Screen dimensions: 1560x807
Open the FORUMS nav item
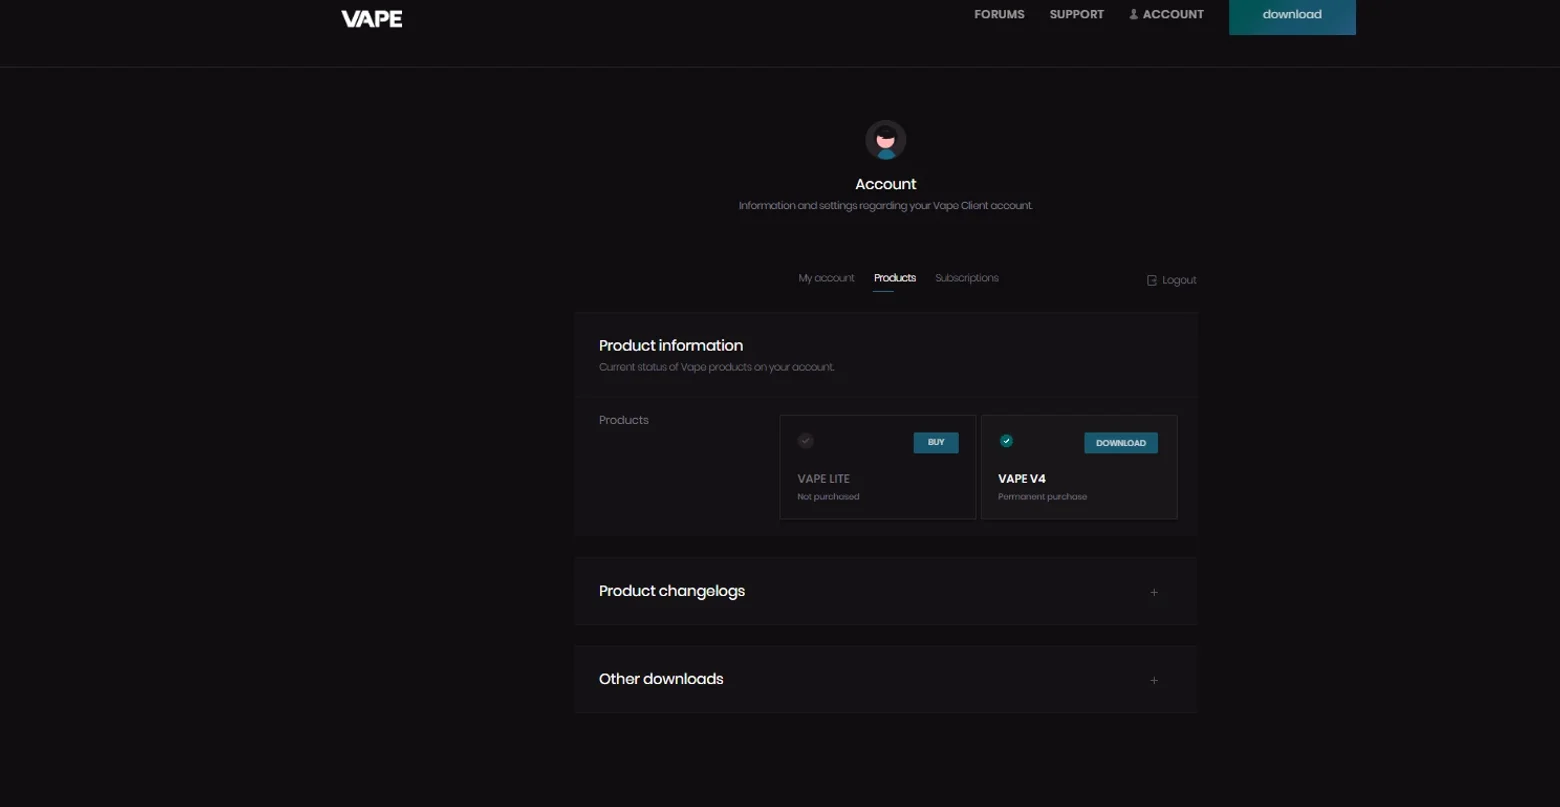click(999, 14)
